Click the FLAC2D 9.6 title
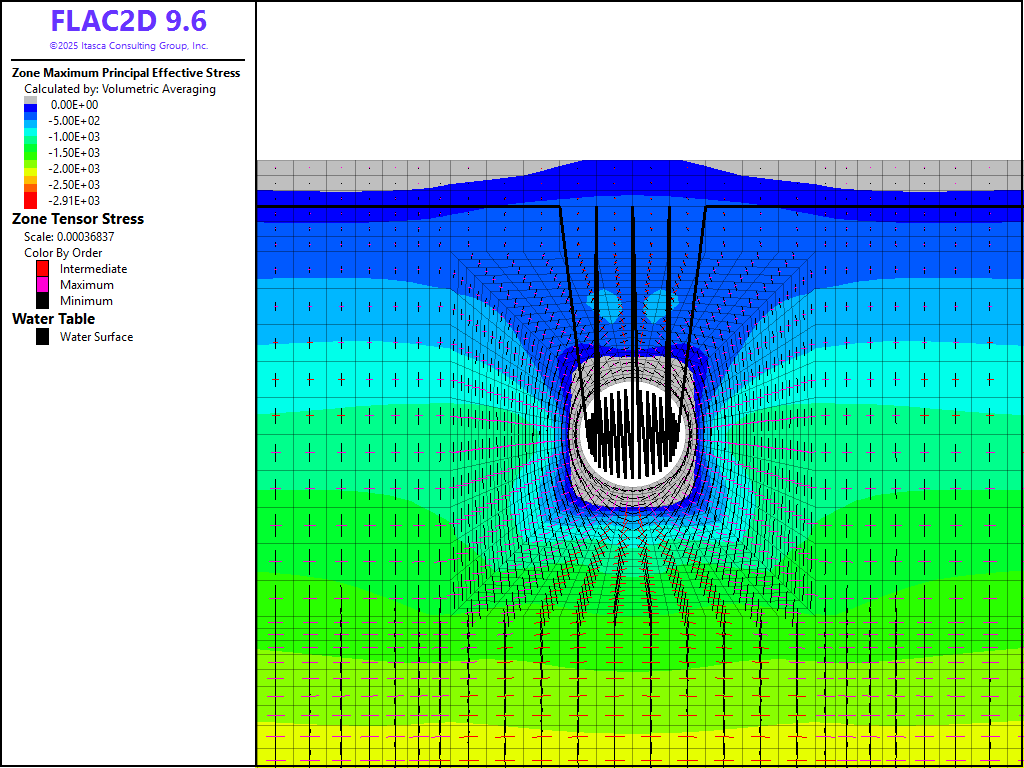This screenshot has width=1024, height=768. [x=129, y=21]
